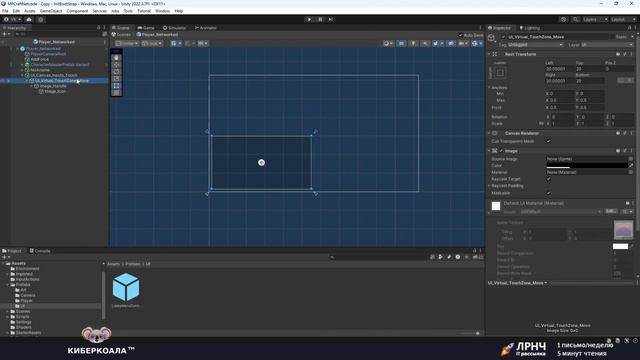Viewport: 640px width, 360px height.
Task: Collapse UI_Canvas_Inputs_Touch in the Hierarchy
Action: click(22, 75)
